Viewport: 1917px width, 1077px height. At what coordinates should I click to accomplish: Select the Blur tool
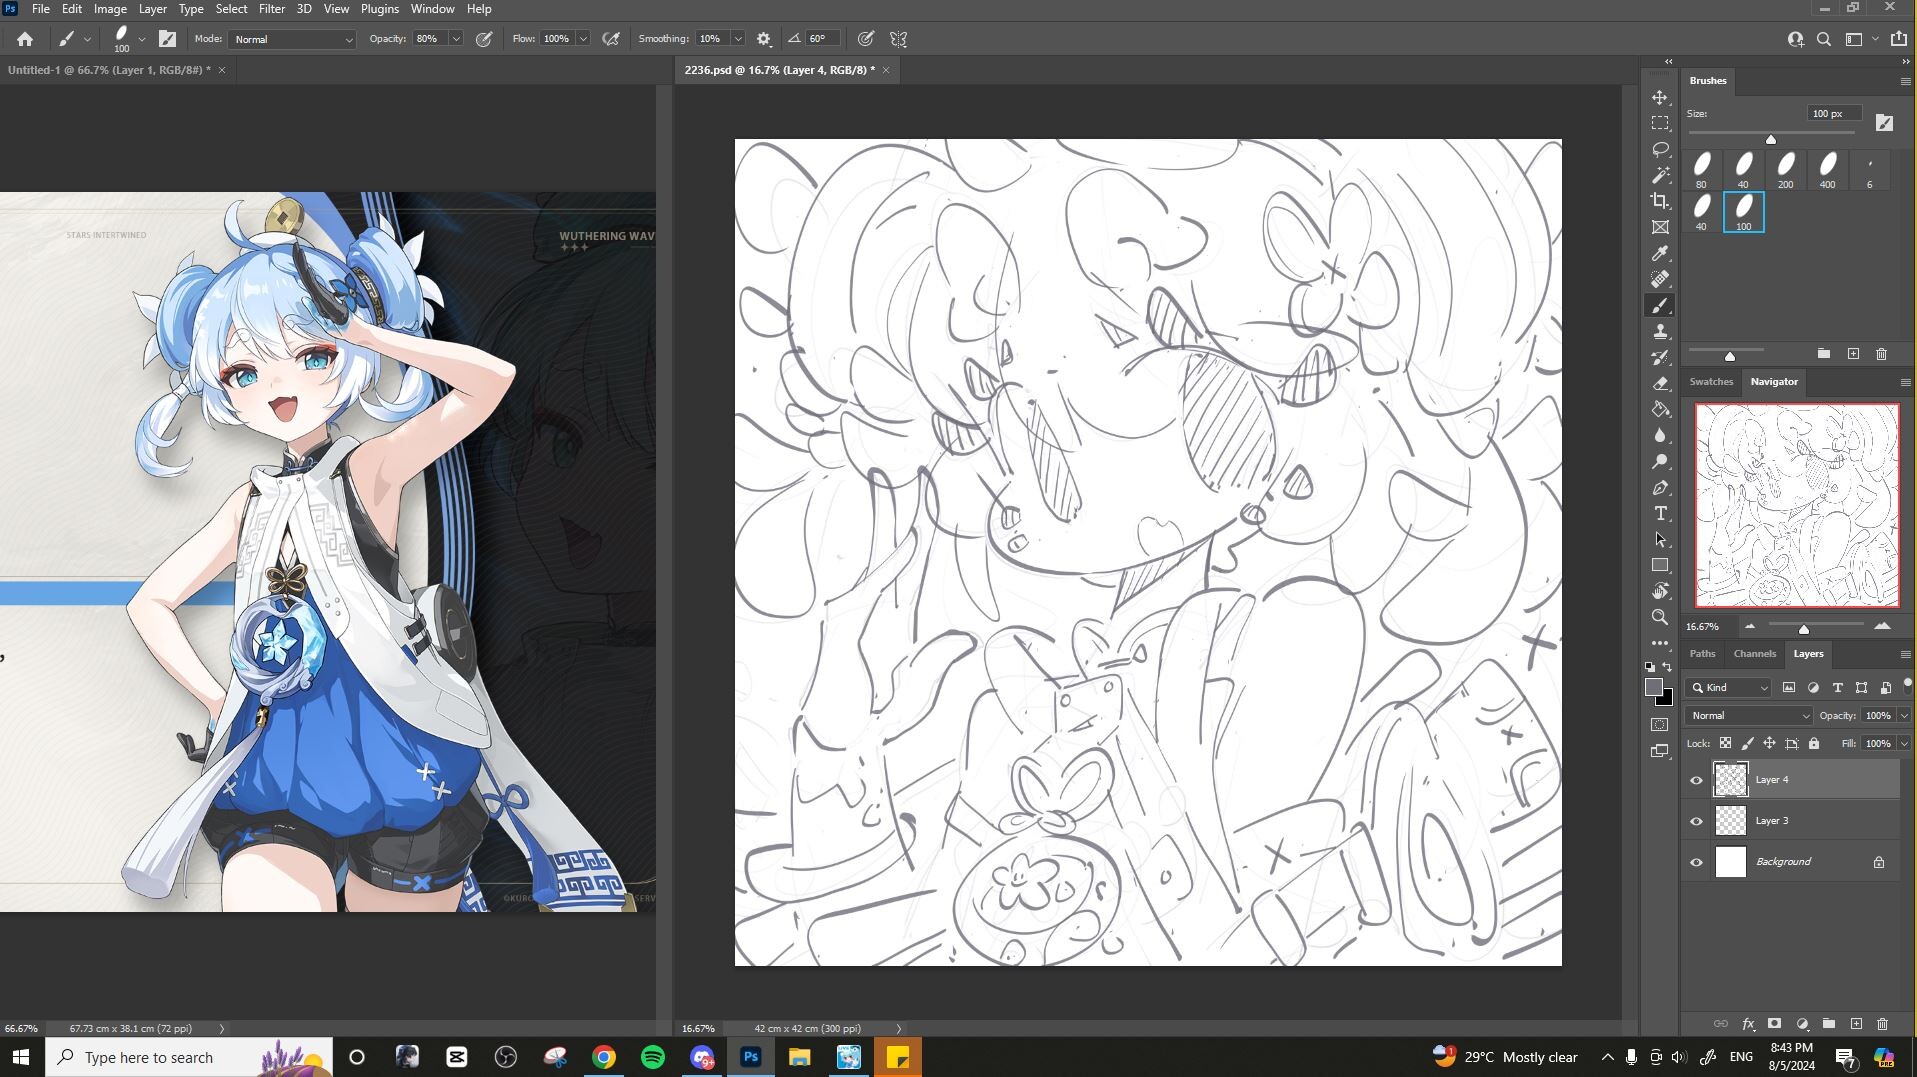pos(1660,435)
